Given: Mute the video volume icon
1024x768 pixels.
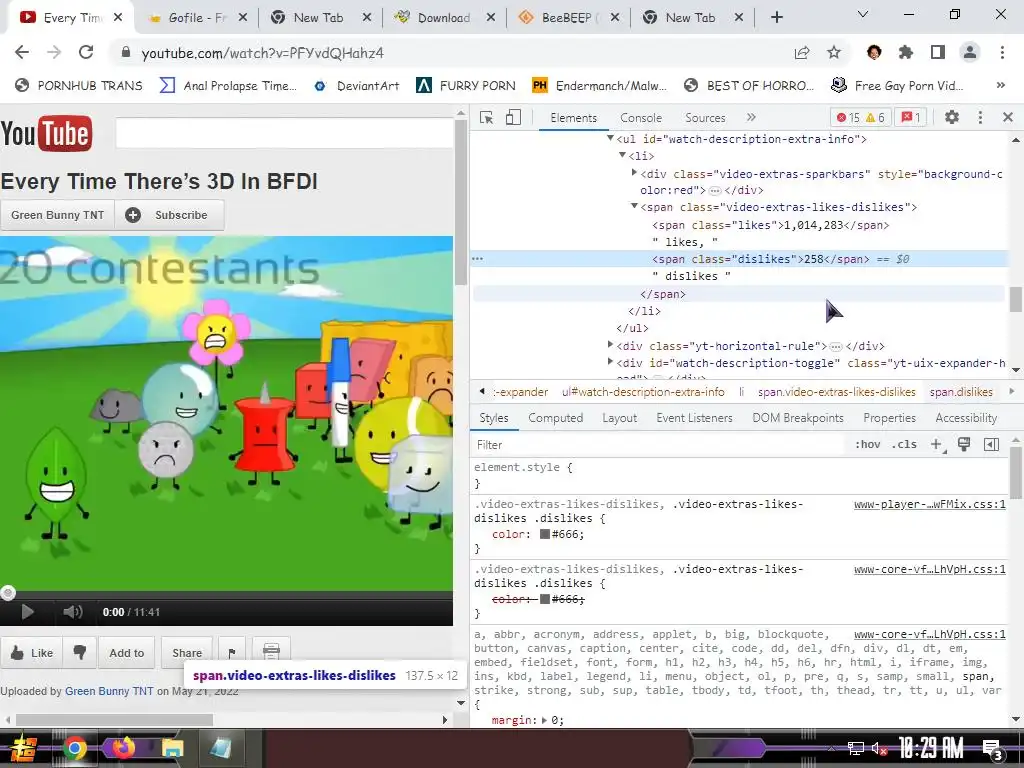Looking at the screenshot, I should pos(72,612).
